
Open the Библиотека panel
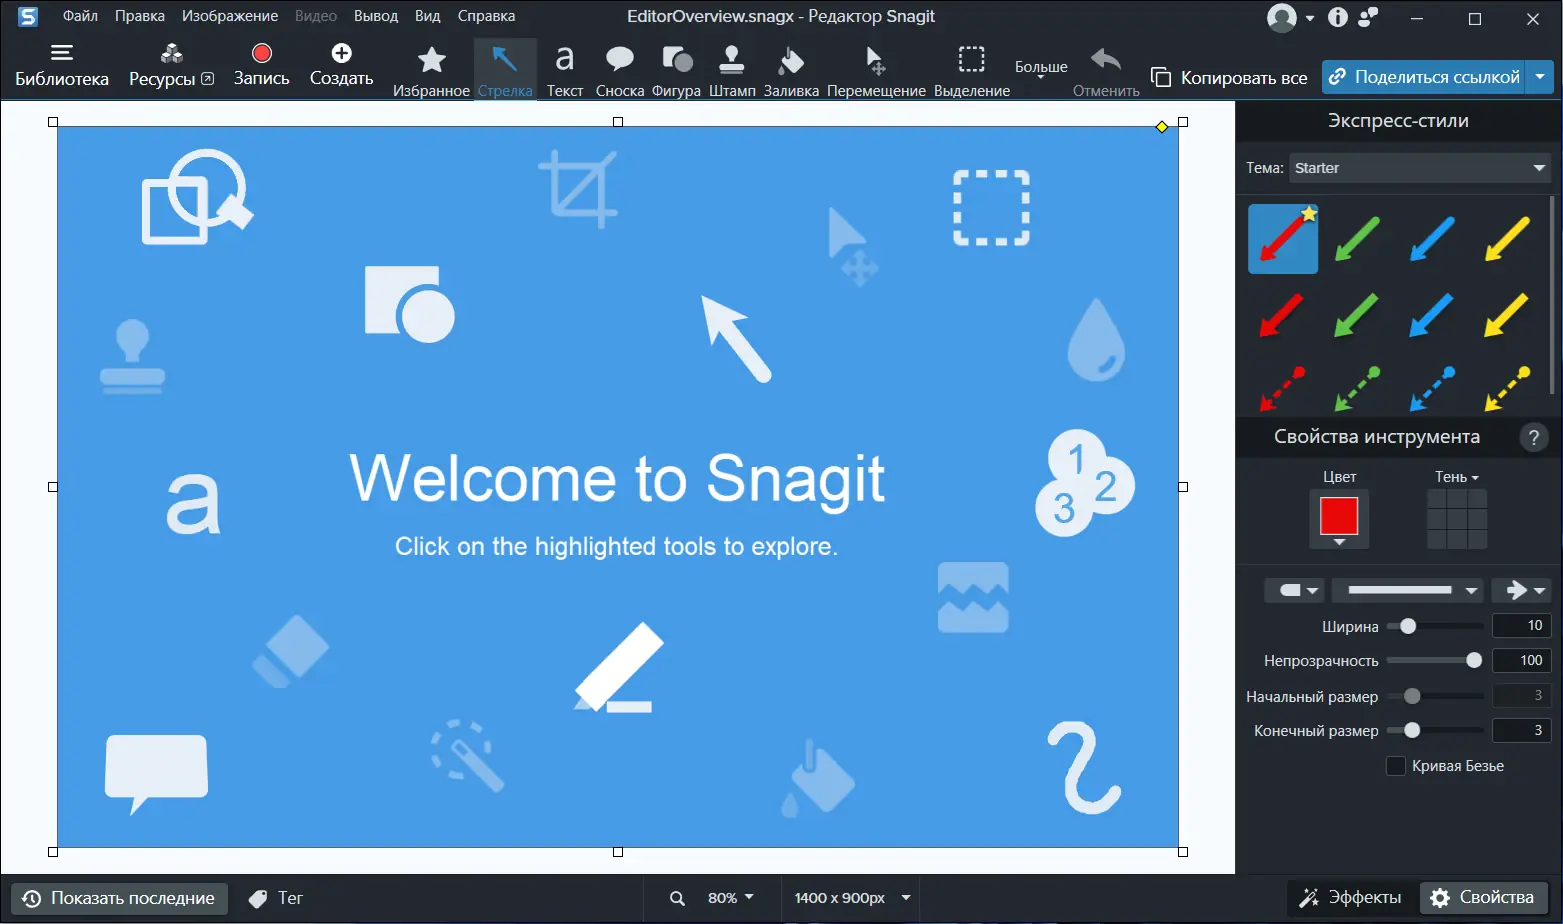coord(62,62)
